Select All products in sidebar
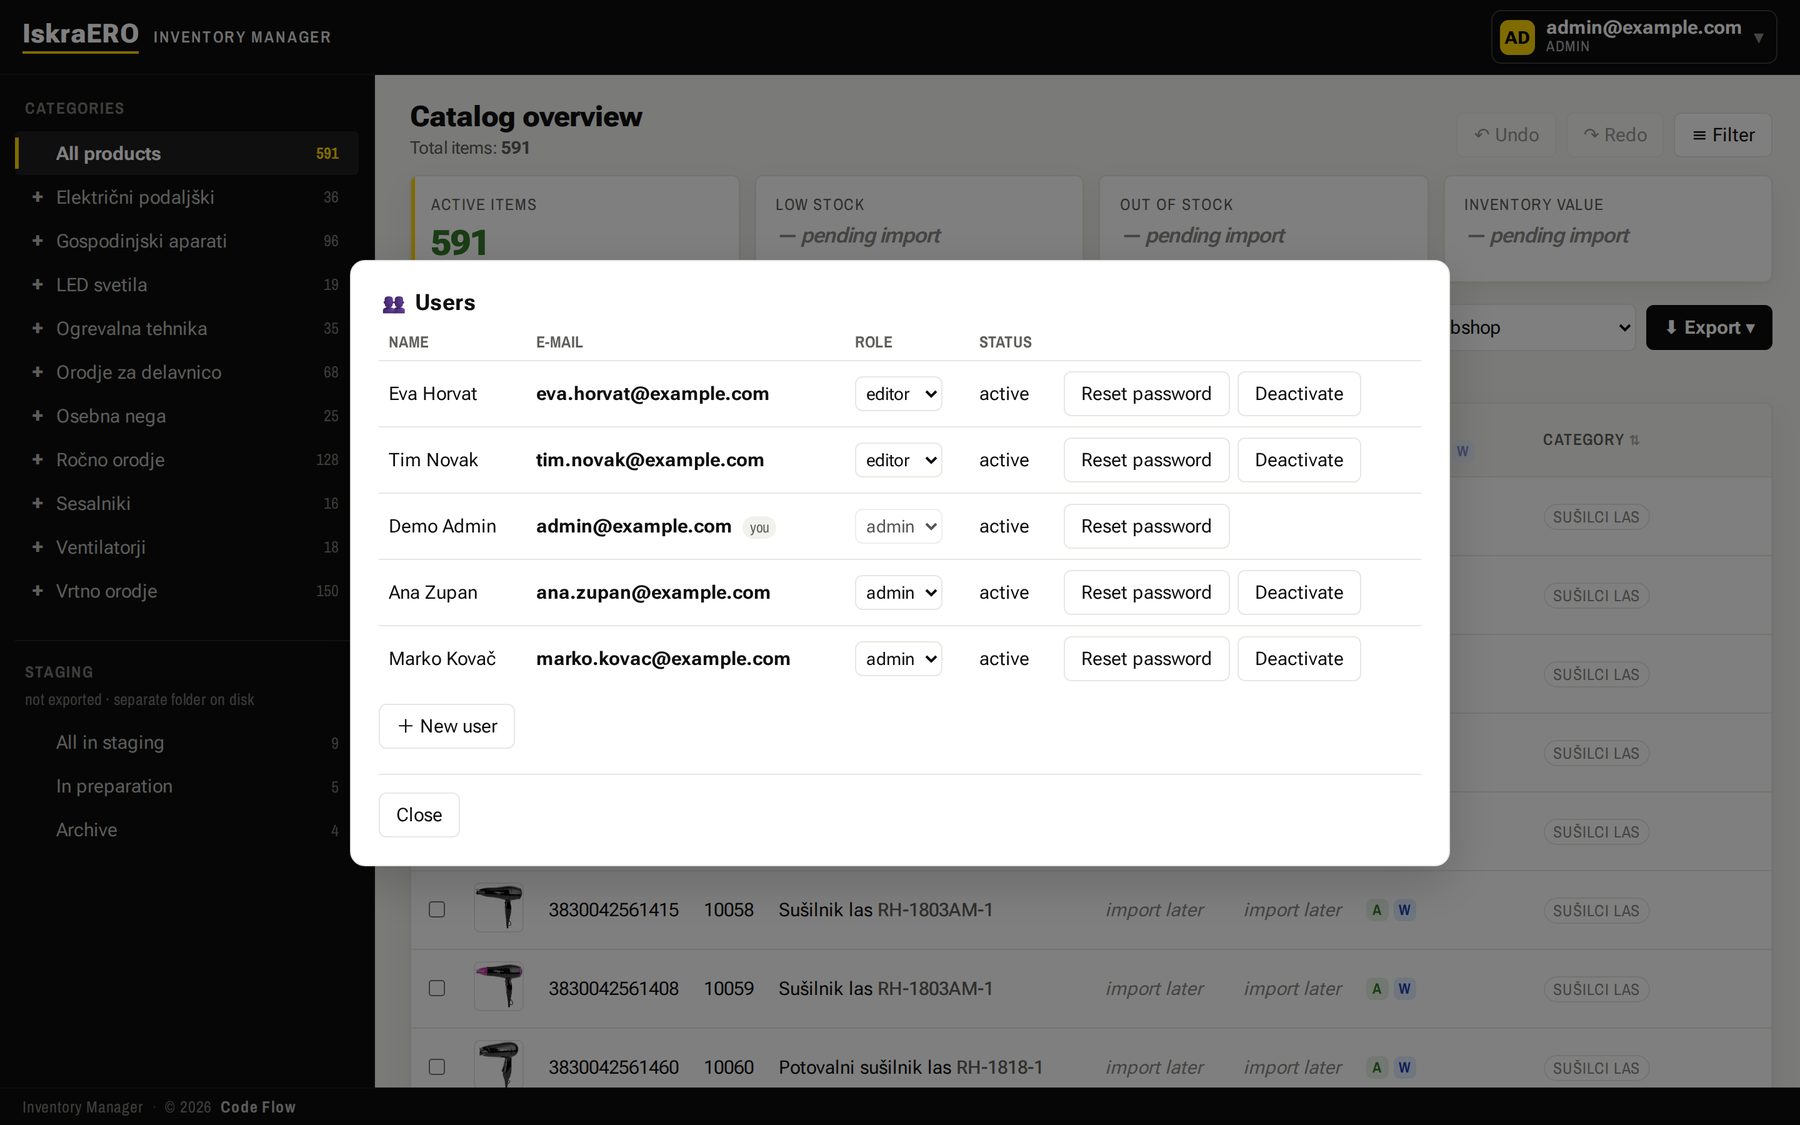This screenshot has height=1125, width=1800. pyautogui.click(x=187, y=153)
